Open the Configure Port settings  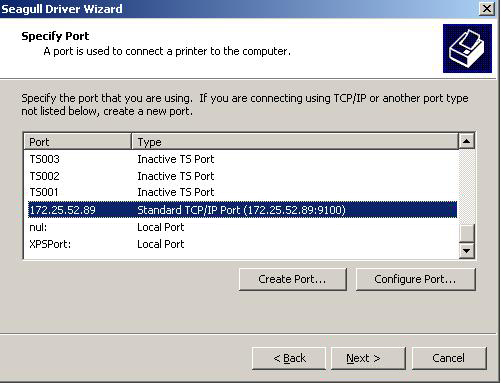415,279
